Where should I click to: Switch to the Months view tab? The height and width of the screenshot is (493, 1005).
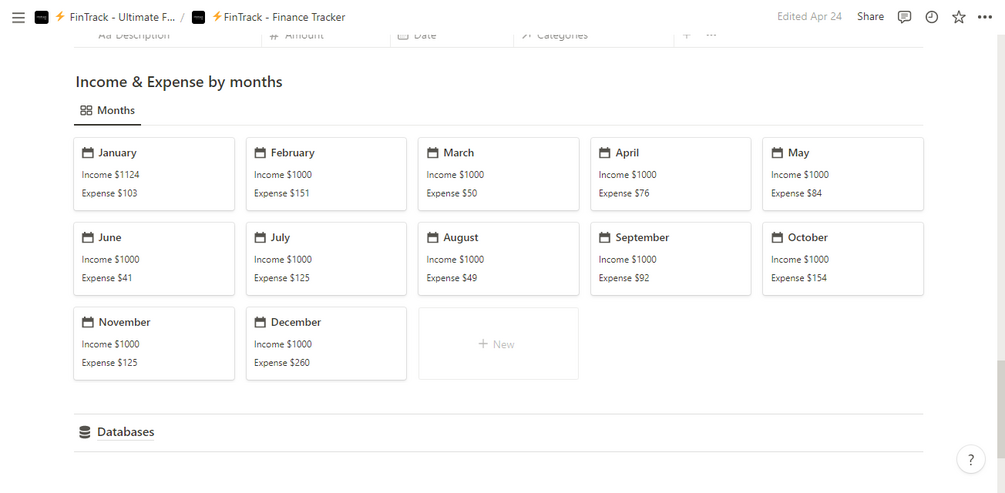pyautogui.click(x=108, y=111)
